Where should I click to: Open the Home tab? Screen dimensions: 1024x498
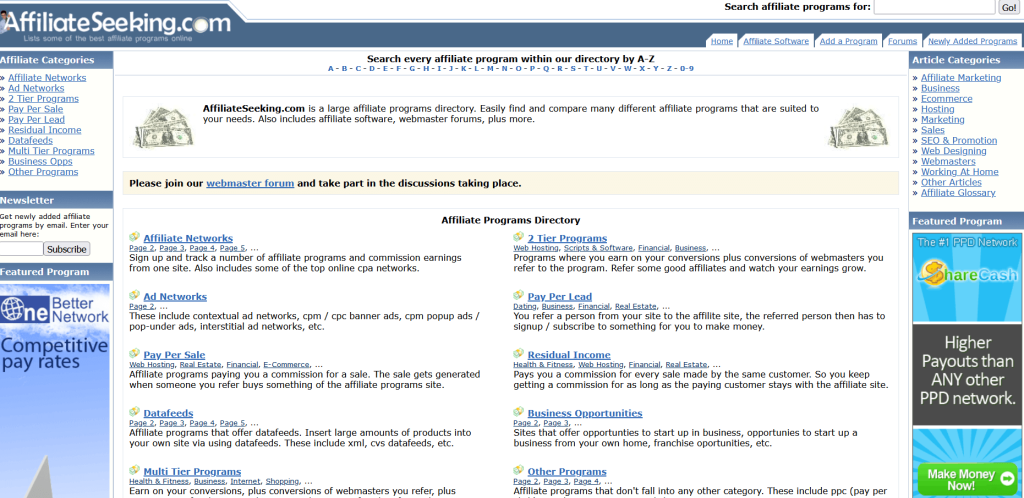[722, 41]
